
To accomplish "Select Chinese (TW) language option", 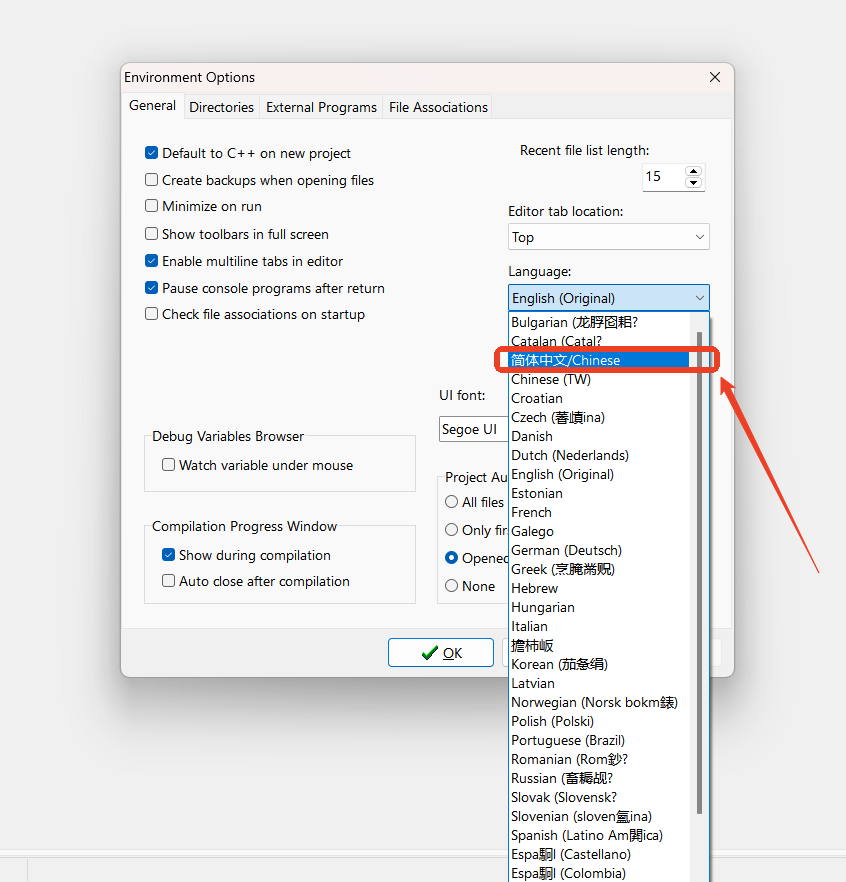I will coord(599,380).
